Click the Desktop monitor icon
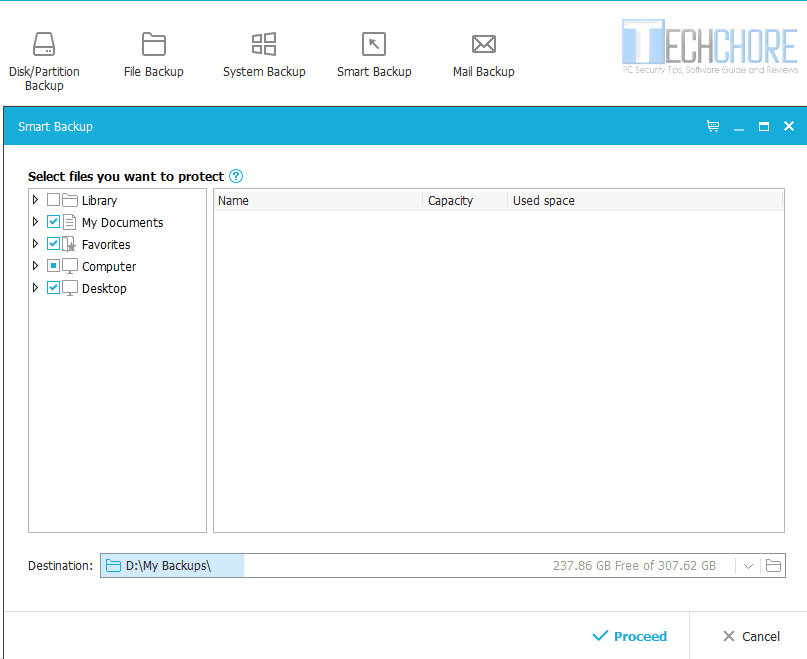Image resolution: width=807 pixels, height=659 pixels. 69,288
